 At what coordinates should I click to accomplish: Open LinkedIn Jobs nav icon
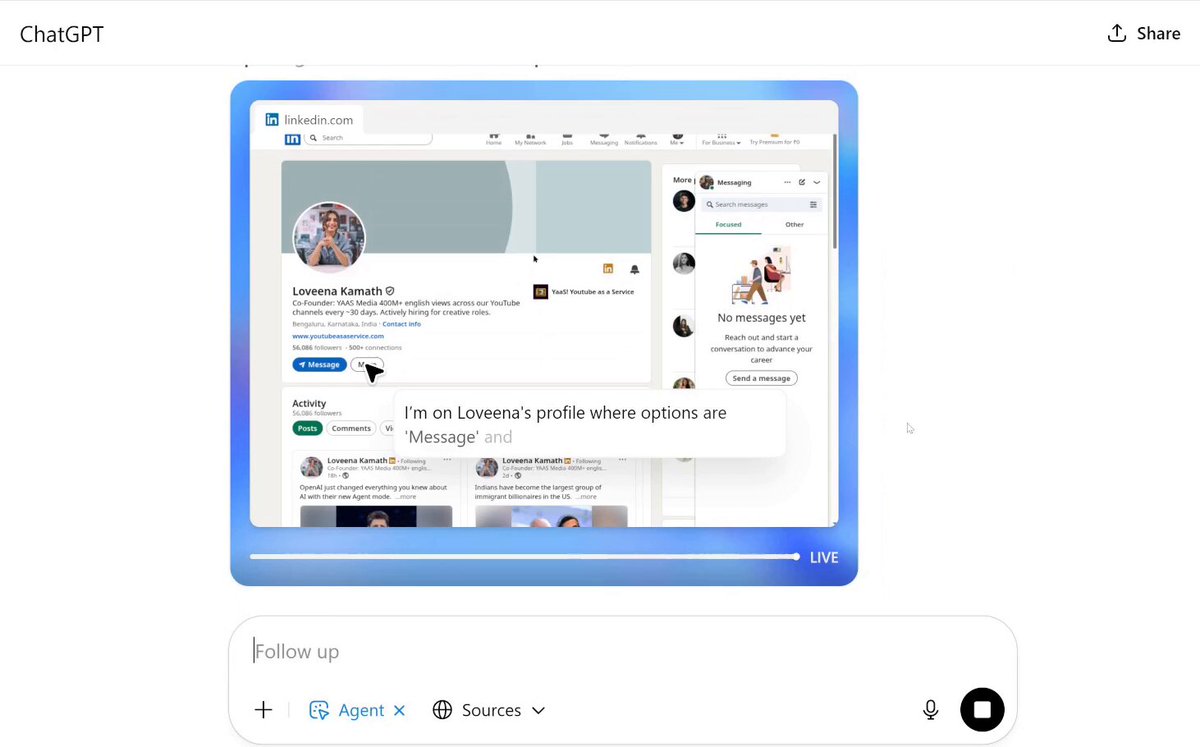click(x=567, y=138)
